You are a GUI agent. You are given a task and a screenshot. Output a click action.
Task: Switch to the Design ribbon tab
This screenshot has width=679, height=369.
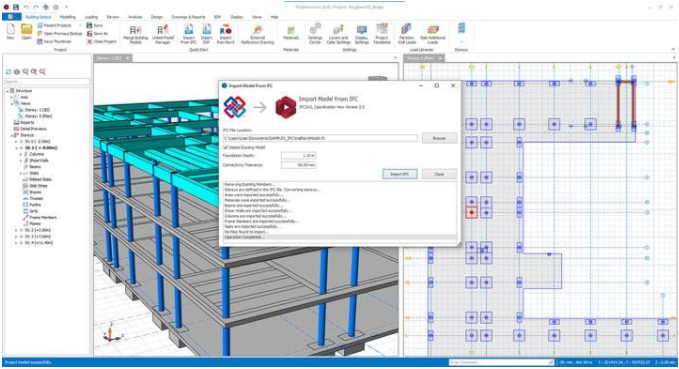point(156,17)
